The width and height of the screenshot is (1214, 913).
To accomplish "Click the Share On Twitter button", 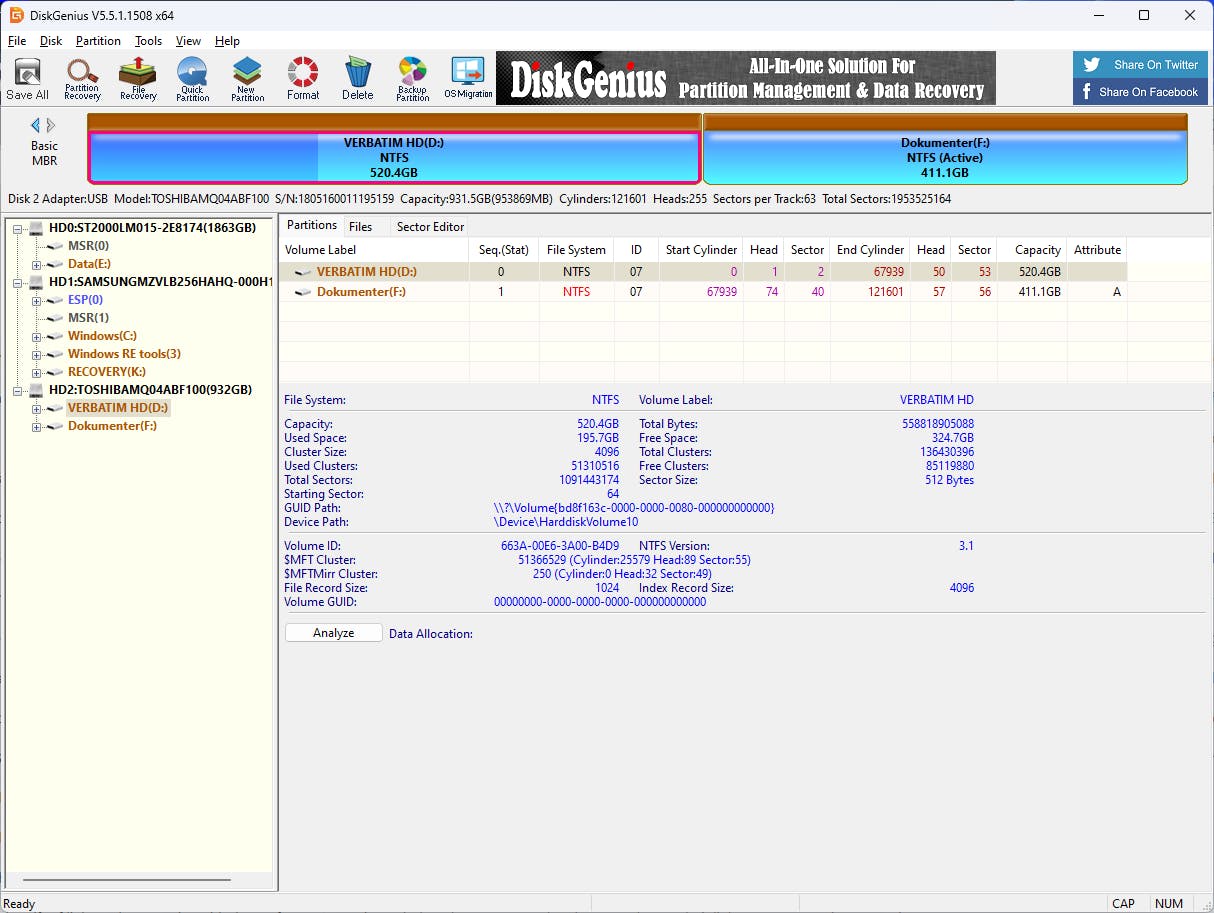I will (x=1140, y=65).
